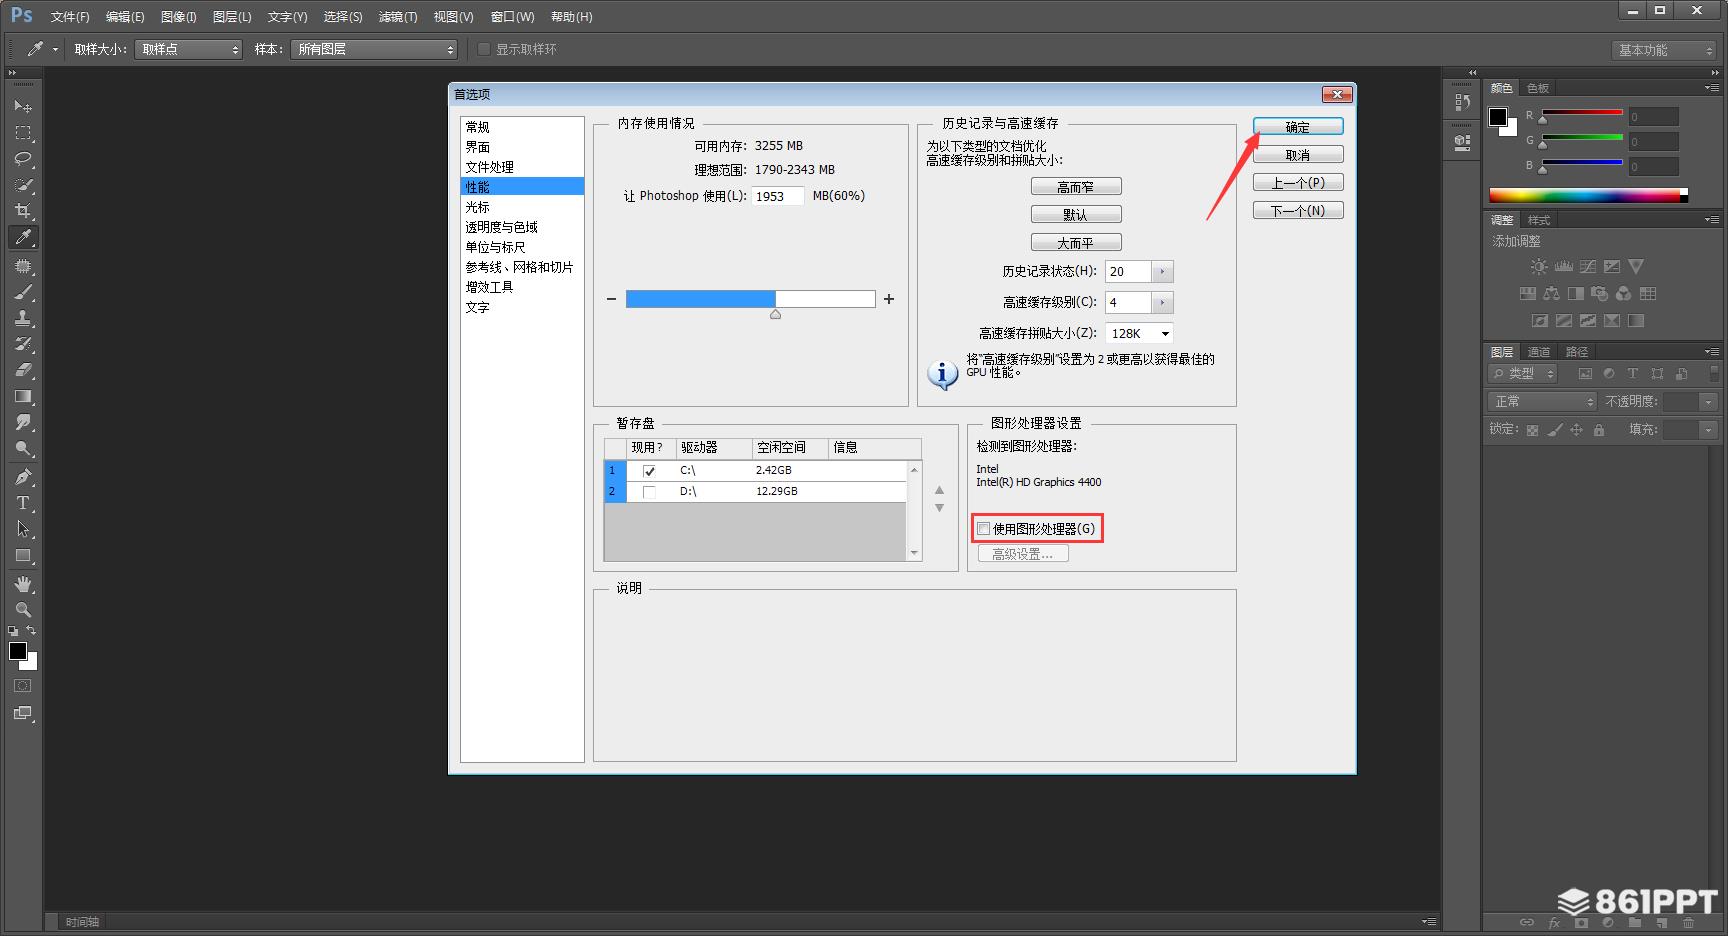The height and width of the screenshot is (936, 1728).
Task: Go to 上一个(P) preferences page
Action: point(1298,183)
